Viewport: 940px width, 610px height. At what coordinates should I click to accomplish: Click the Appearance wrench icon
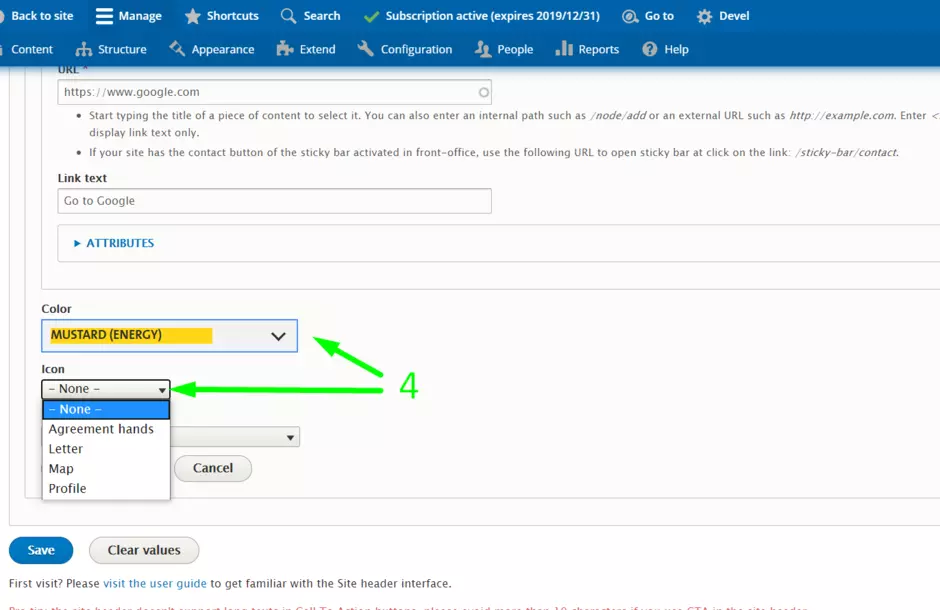coord(177,49)
